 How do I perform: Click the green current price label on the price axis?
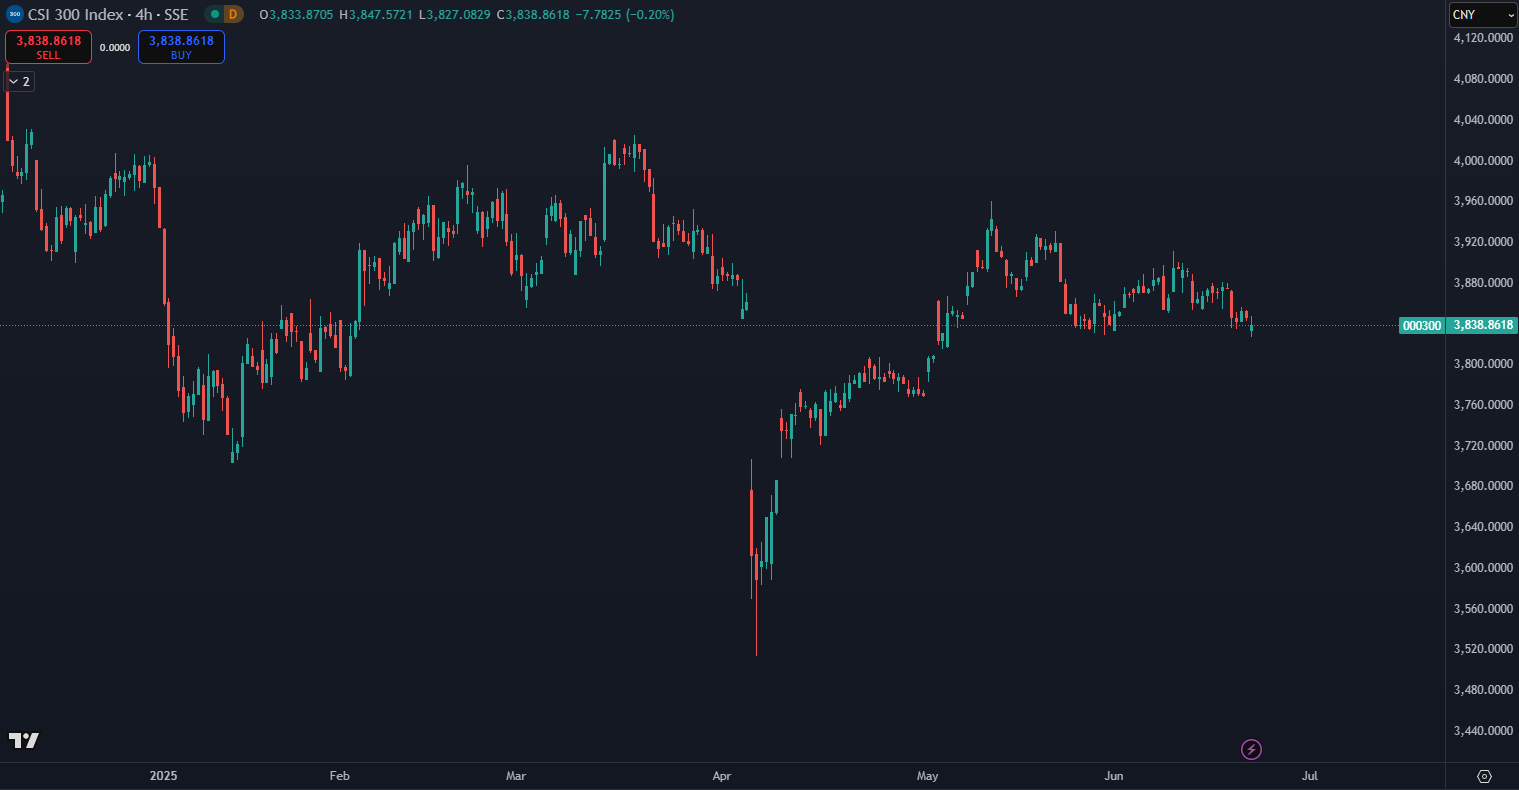pyautogui.click(x=1482, y=325)
